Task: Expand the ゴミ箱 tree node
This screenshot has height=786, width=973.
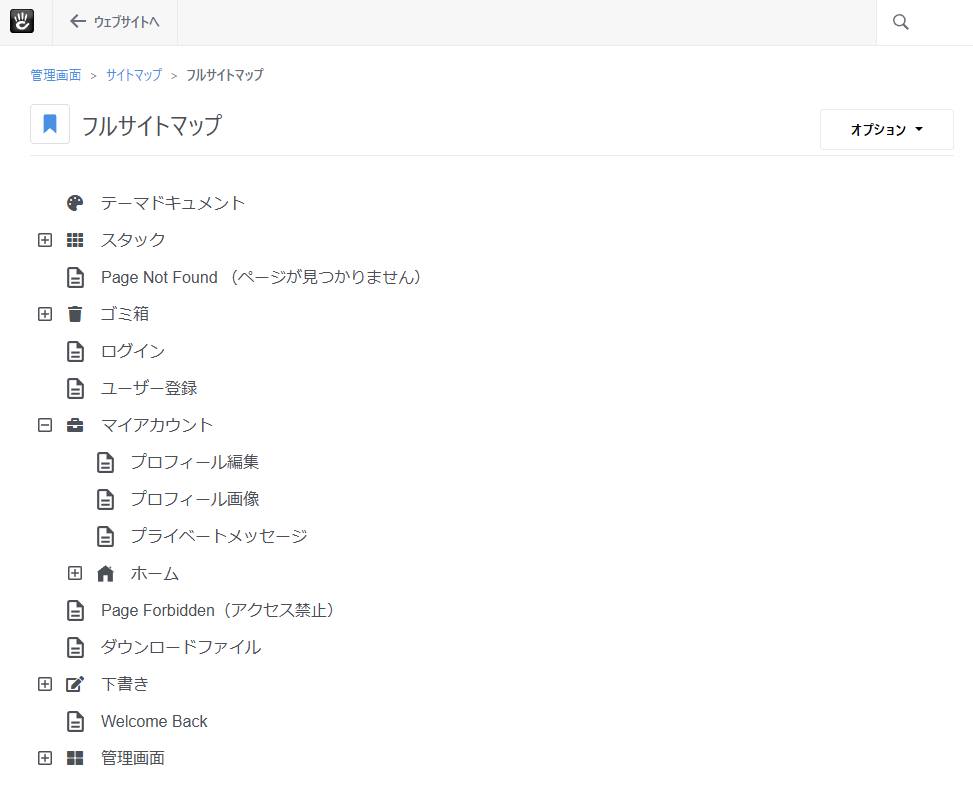Action: tap(45, 314)
